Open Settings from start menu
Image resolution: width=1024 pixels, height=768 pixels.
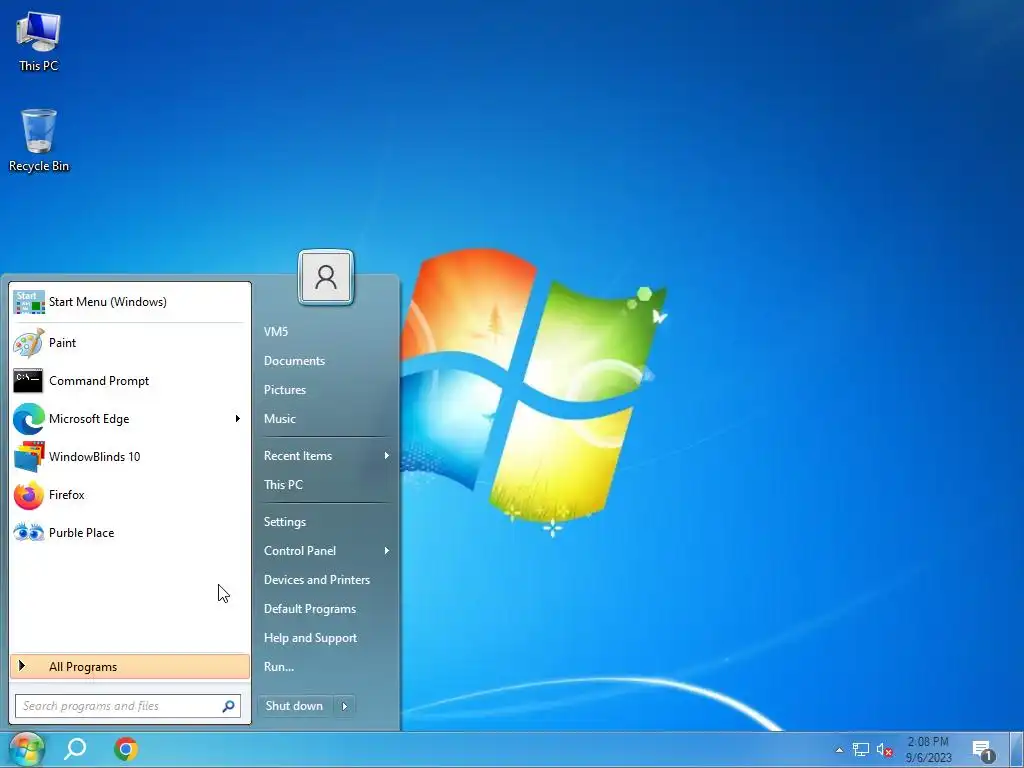[285, 522]
